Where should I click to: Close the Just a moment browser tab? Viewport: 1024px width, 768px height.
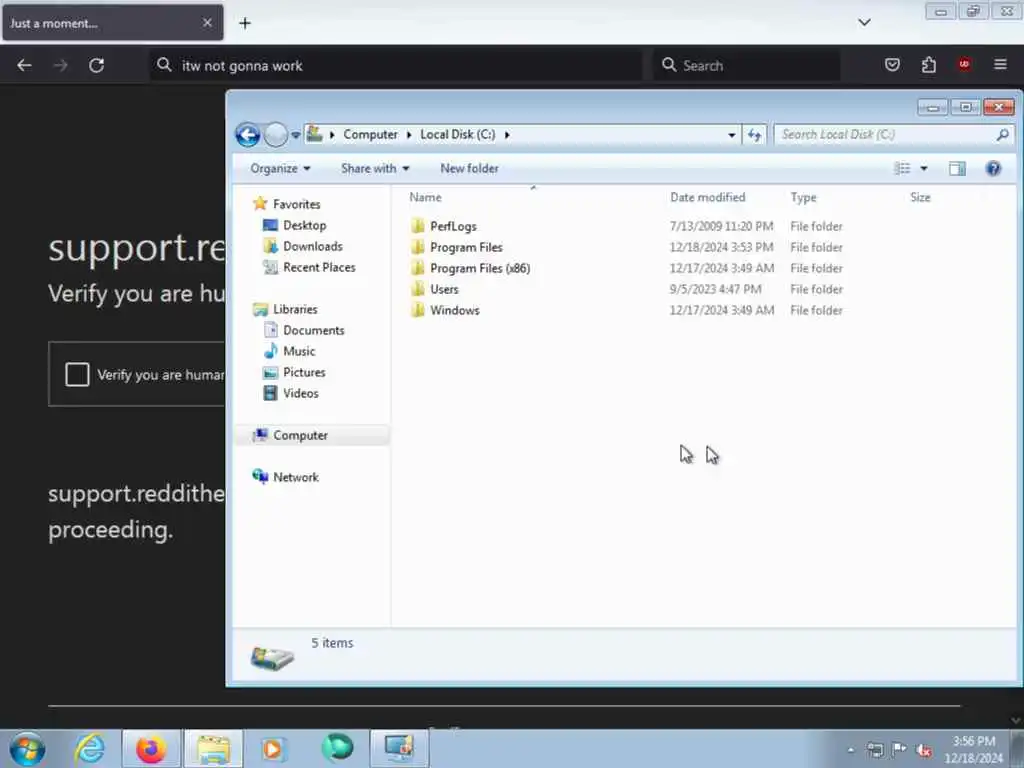[x=207, y=23]
